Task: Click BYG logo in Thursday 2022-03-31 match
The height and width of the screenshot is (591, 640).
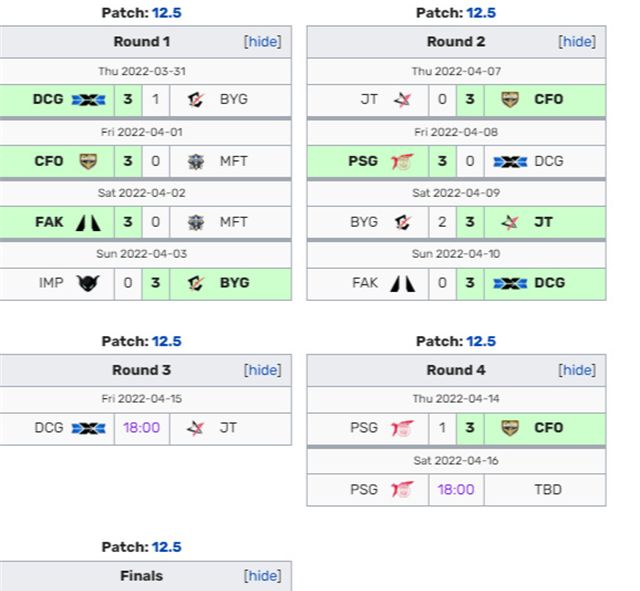Action: point(195,100)
